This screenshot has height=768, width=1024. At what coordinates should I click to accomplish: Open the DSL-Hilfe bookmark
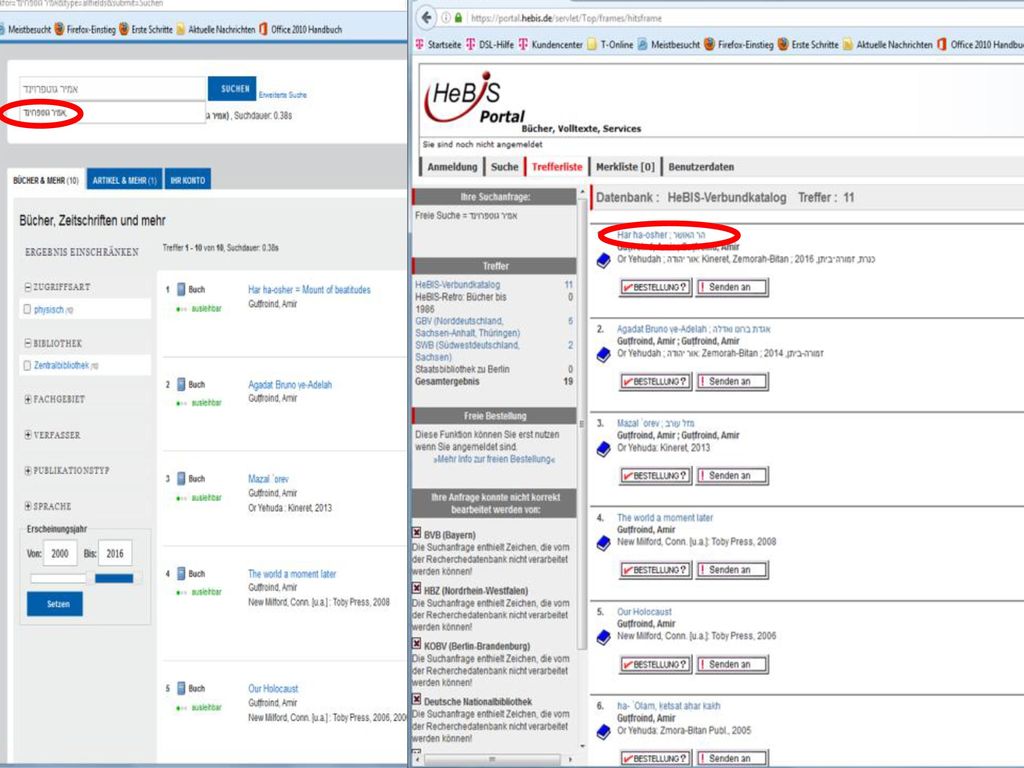click(x=490, y=44)
